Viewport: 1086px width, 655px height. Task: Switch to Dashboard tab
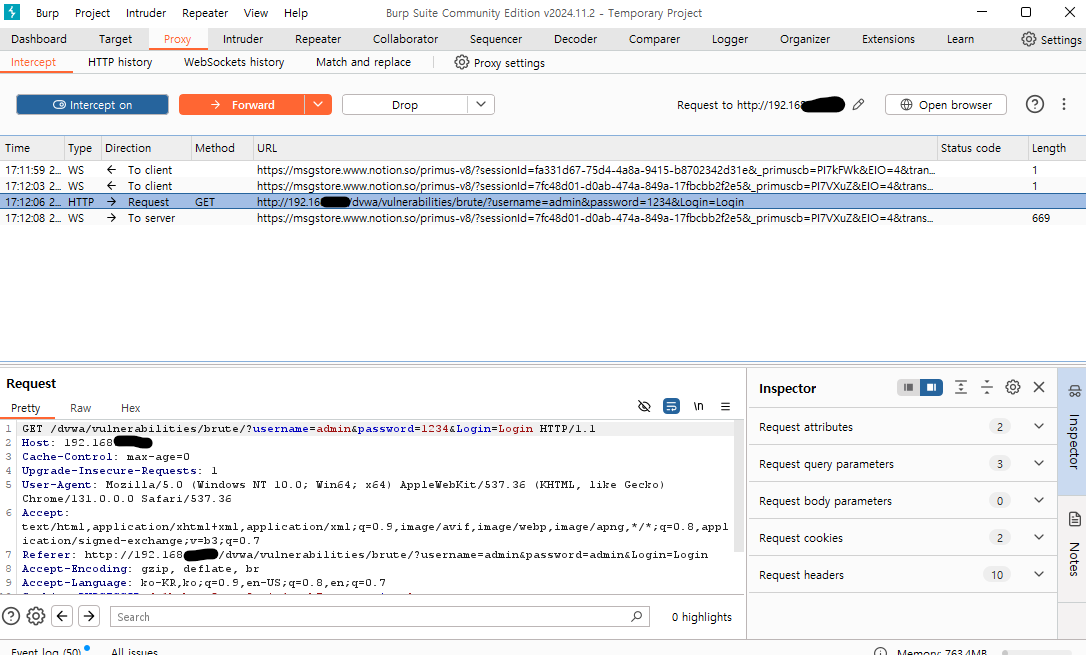(39, 39)
